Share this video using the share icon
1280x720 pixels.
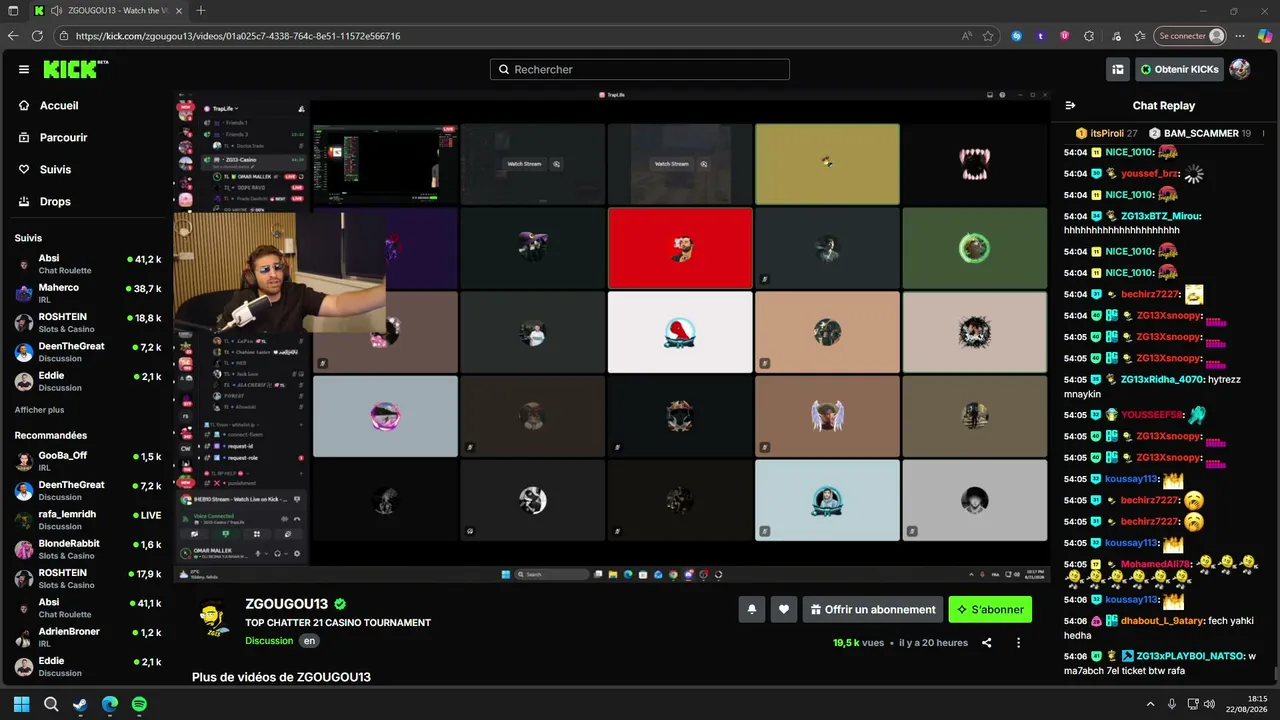pos(987,643)
